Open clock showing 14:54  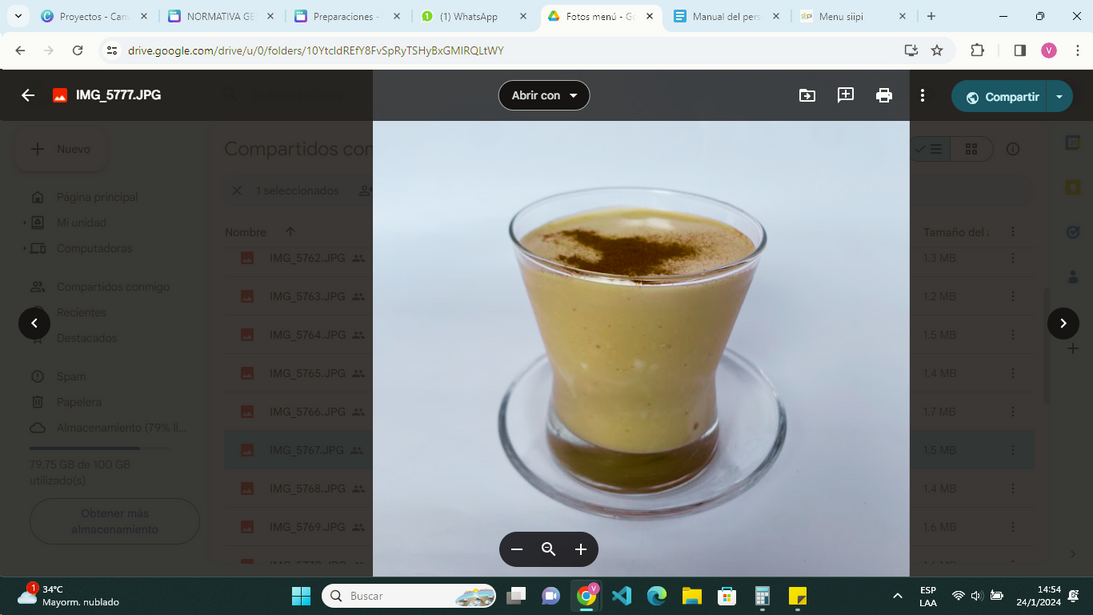(x=1039, y=596)
